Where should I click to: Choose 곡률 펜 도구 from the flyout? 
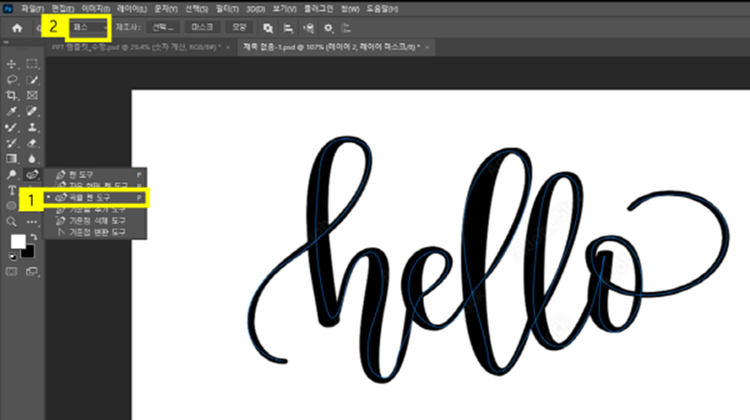[x=95, y=198]
